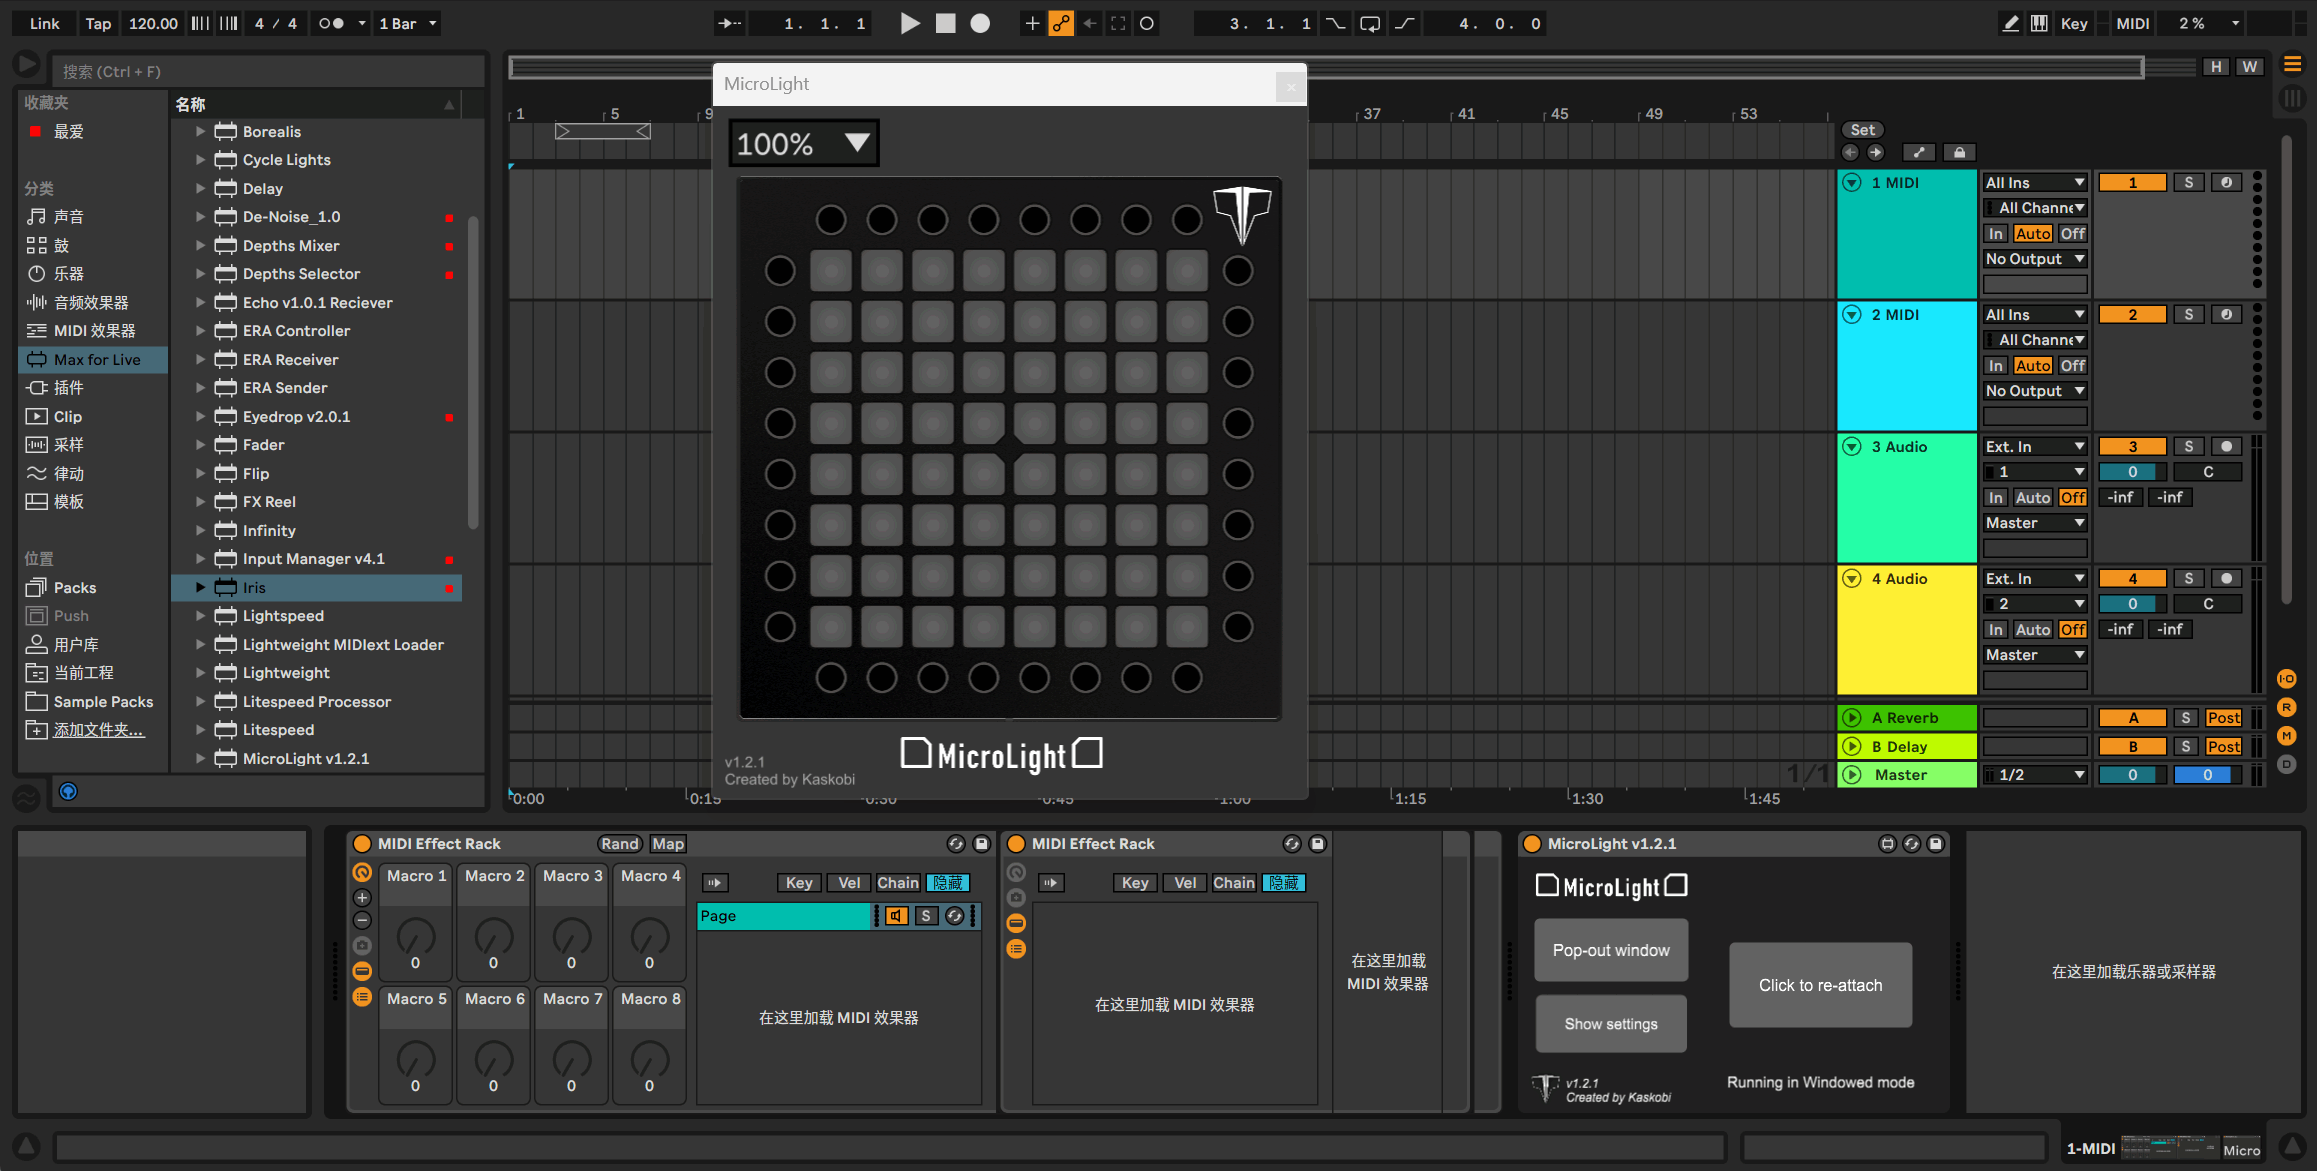Toggle Automation Arm icon in transport
The image size is (2317, 1171).
point(1061,23)
